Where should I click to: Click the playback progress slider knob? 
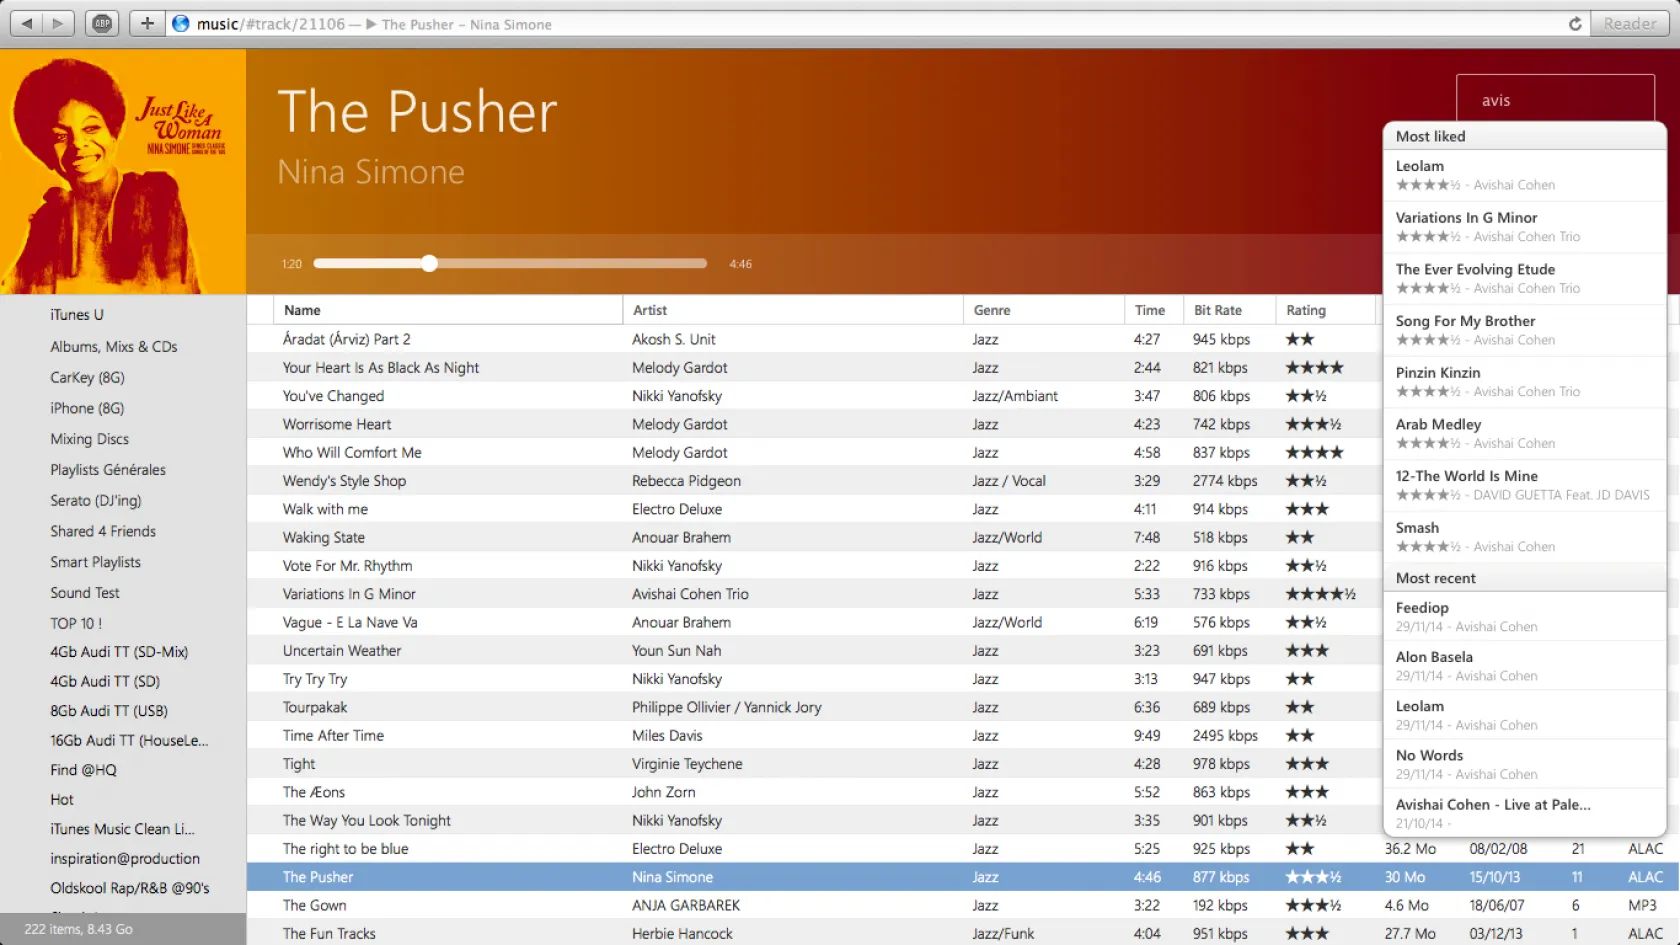pyautogui.click(x=429, y=264)
